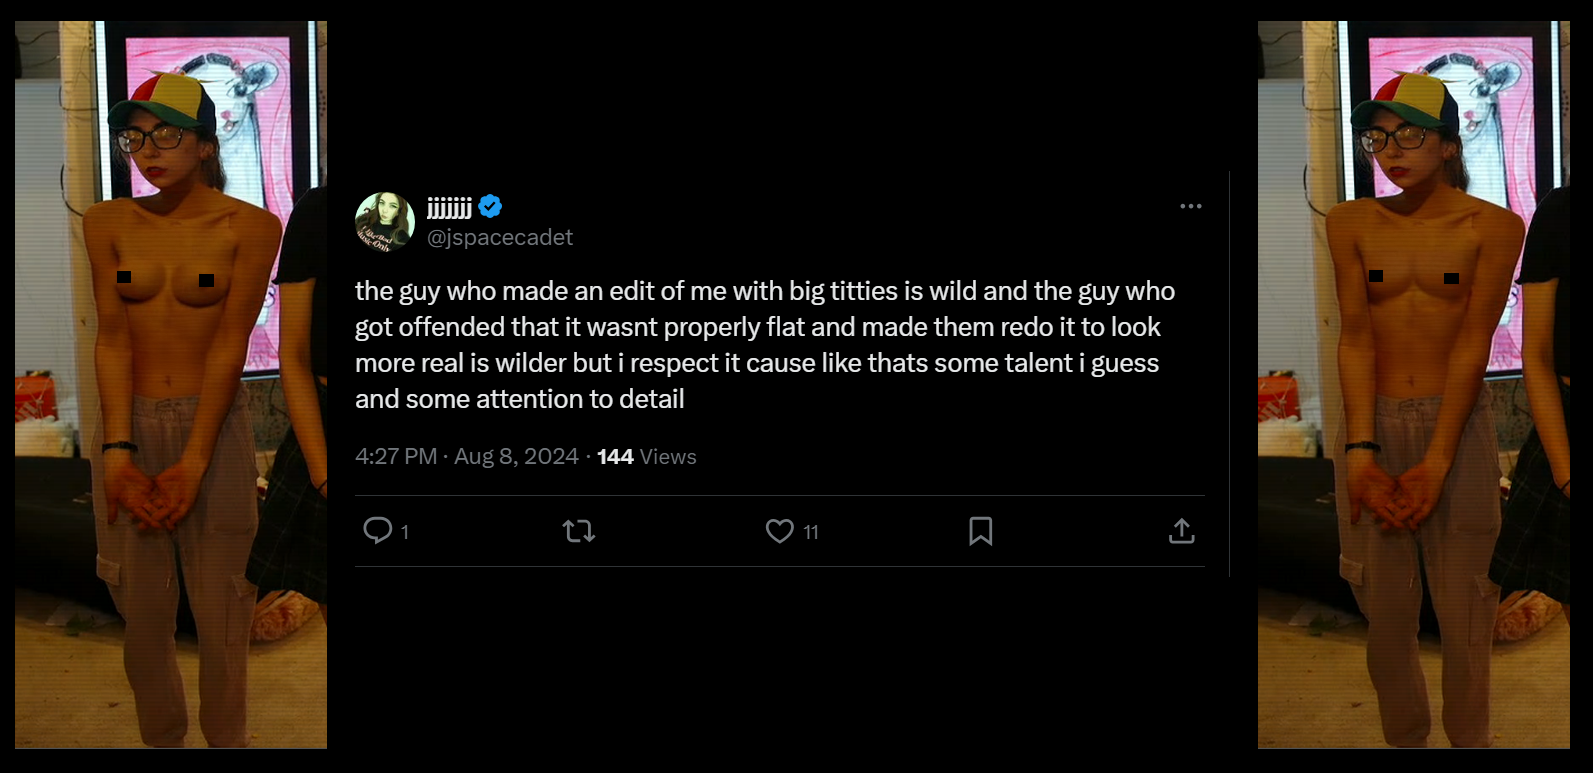Click the 4:27 PM time stamp
Image resolution: width=1593 pixels, height=773 pixels.
tap(396, 456)
